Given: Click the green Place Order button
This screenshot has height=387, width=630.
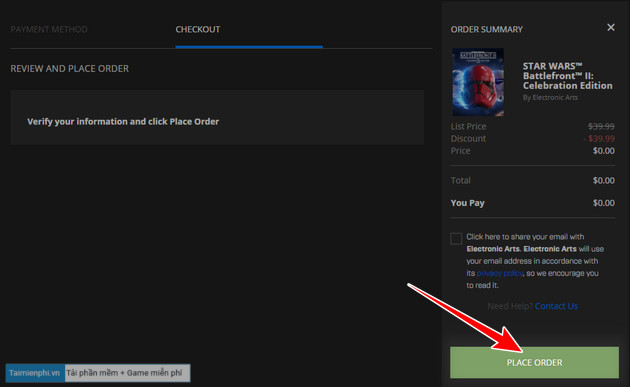Looking at the screenshot, I should 534,362.
